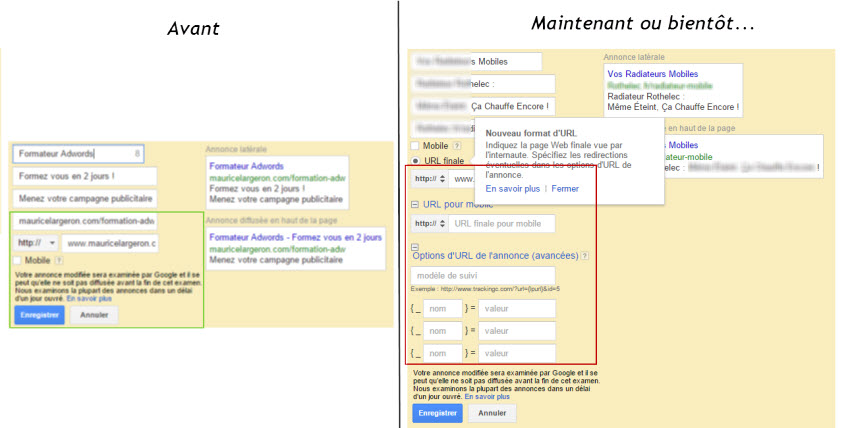Click the 'modèle de suivi' tracking template field
This screenshot has height=428, width=850.
[483, 275]
